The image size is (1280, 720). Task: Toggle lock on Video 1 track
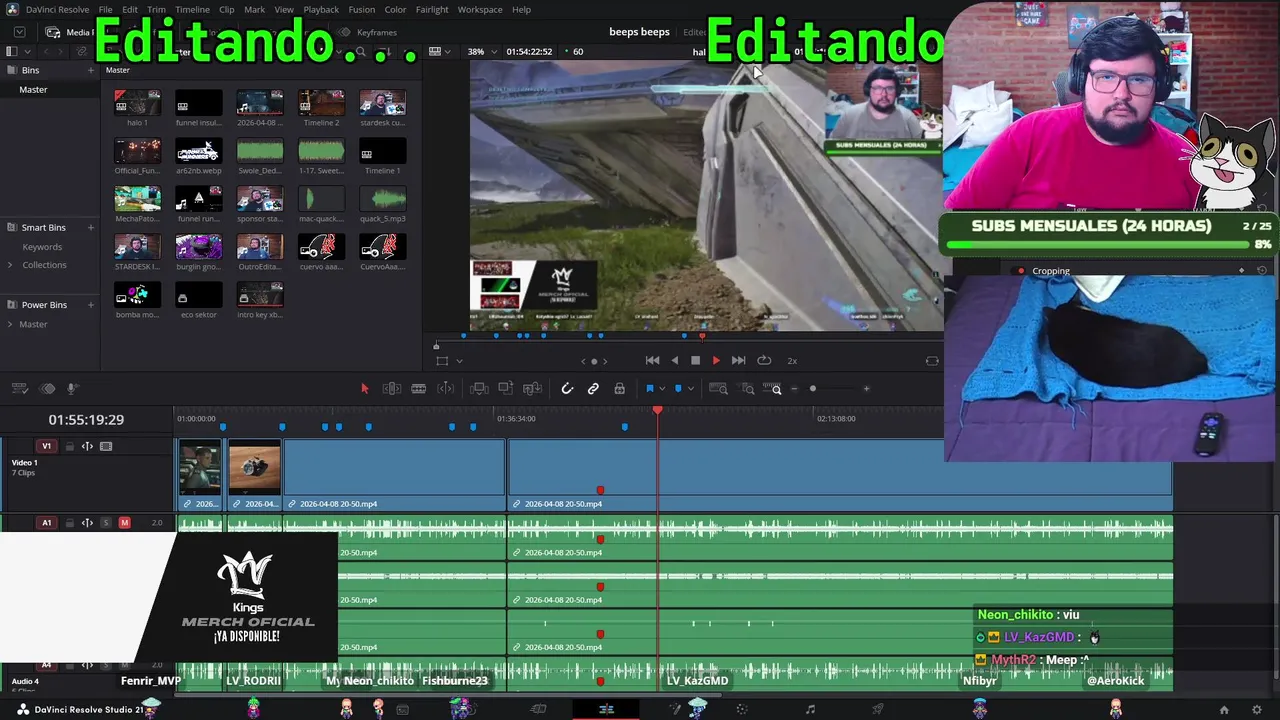pyautogui.click(x=70, y=446)
